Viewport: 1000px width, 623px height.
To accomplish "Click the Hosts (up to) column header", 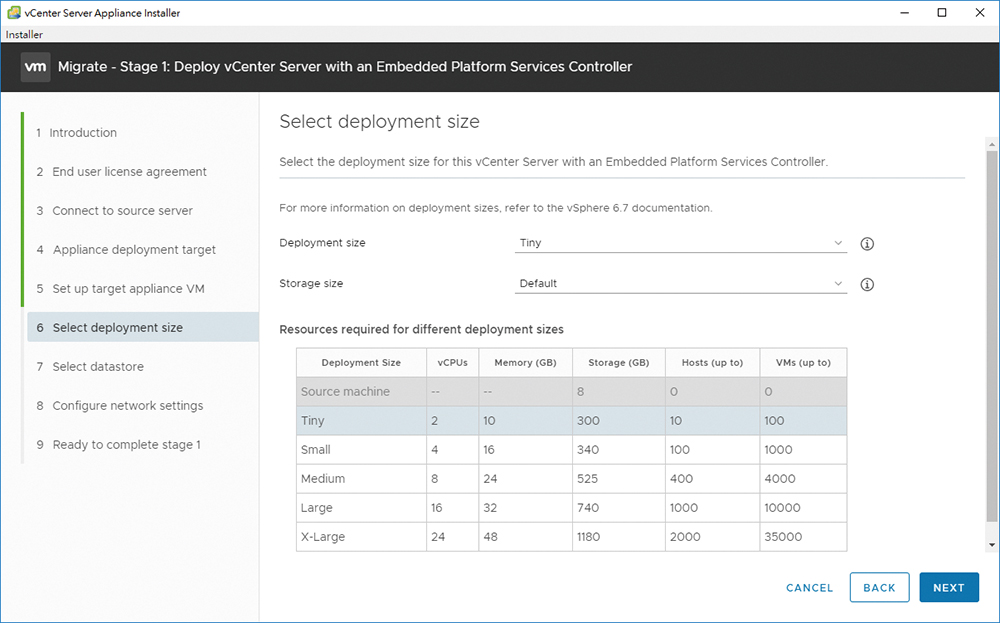I will point(712,363).
